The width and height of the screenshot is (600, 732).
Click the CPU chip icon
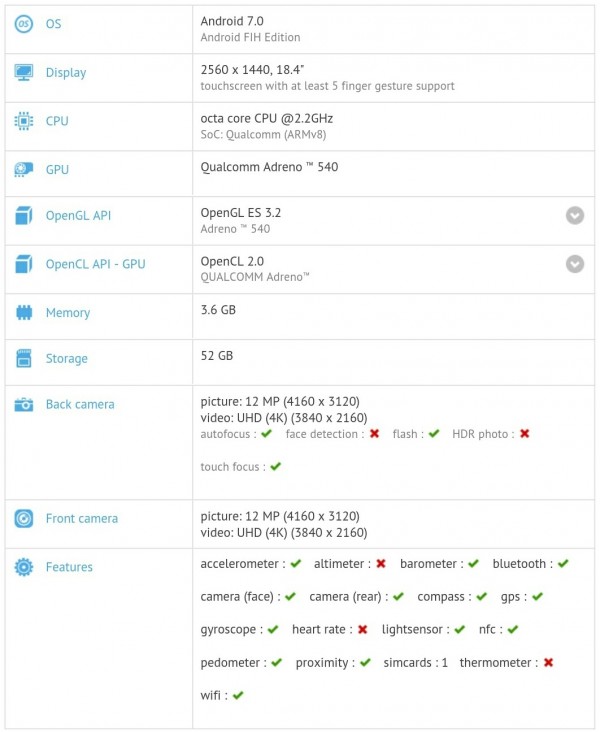24,121
